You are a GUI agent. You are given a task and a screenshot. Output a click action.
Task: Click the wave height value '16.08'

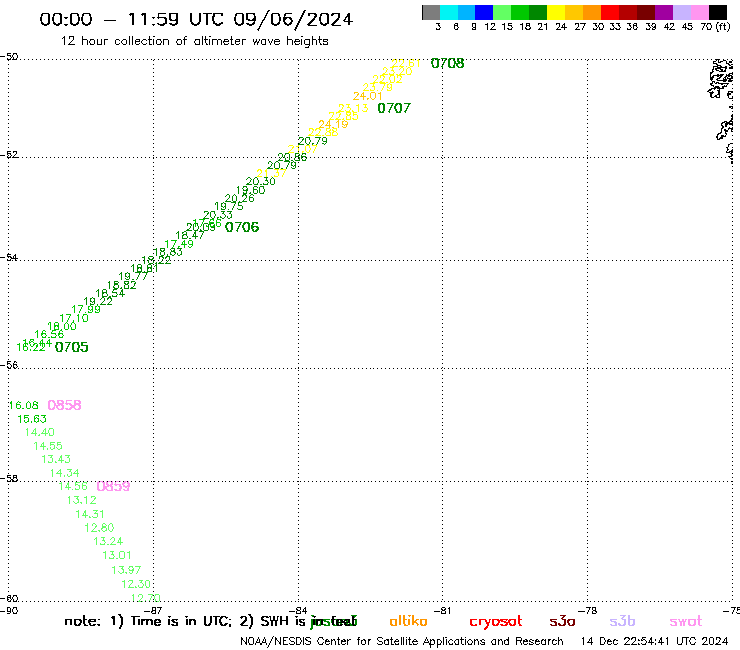pos(24,405)
